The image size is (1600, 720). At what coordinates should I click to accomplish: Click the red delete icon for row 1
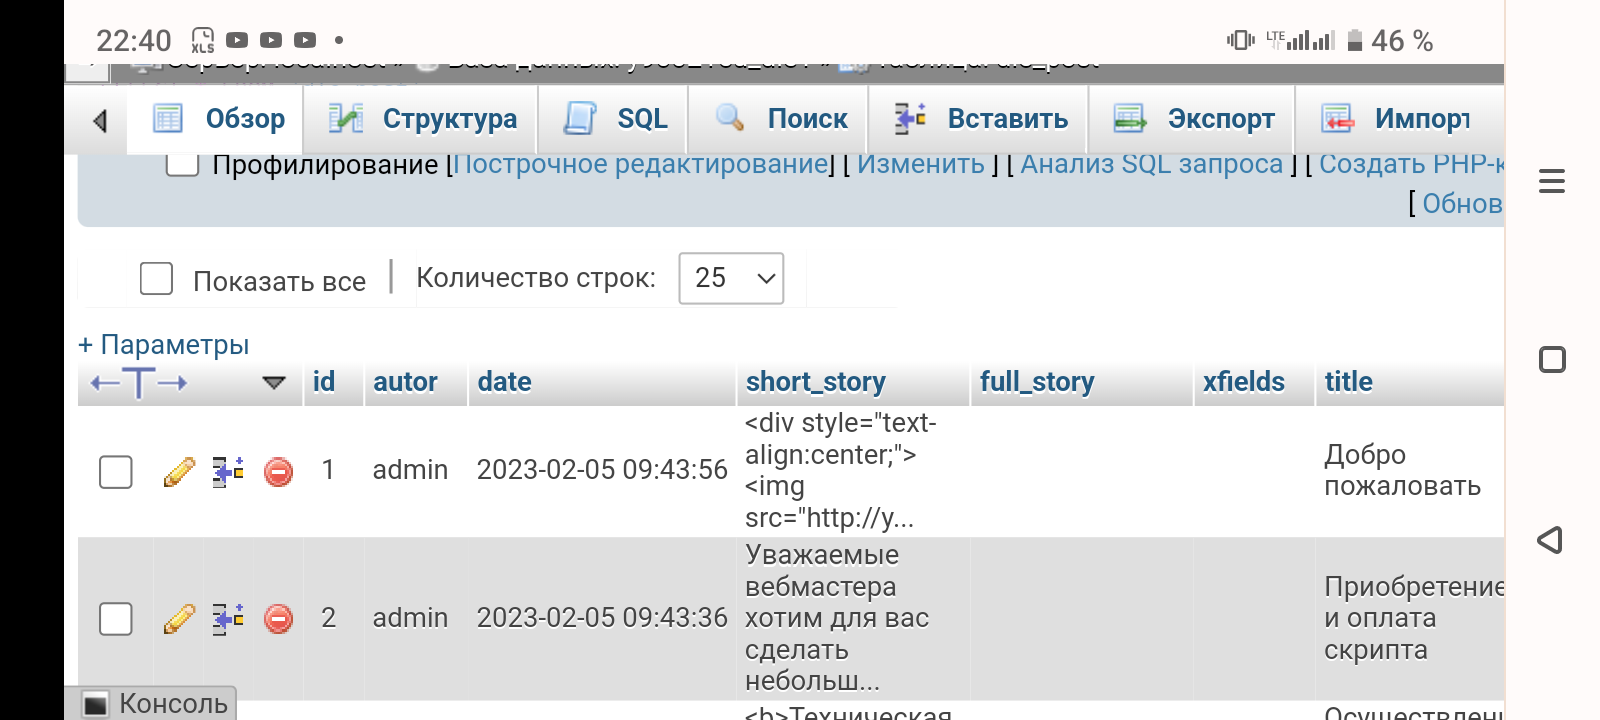[x=278, y=471]
